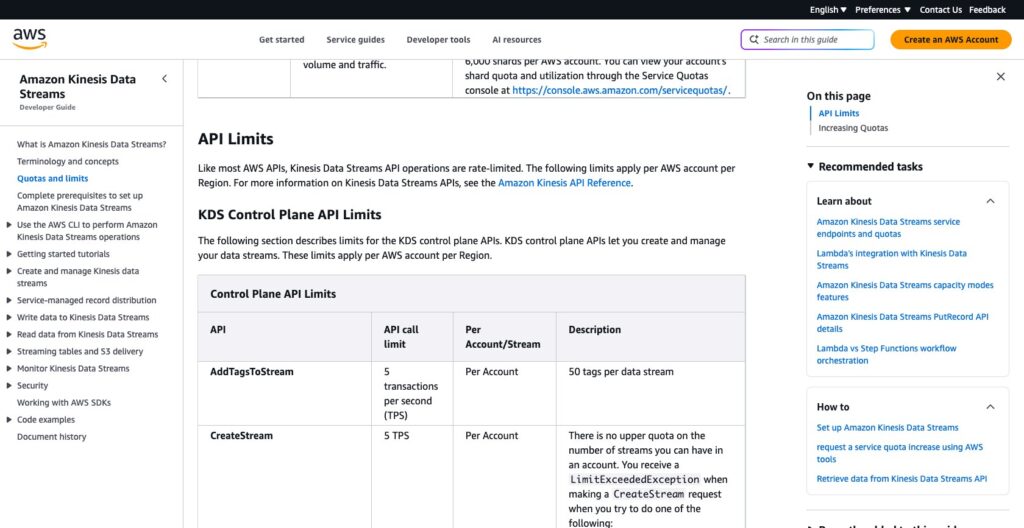Jump to Increasing Quotas section

pyautogui.click(x=853, y=128)
